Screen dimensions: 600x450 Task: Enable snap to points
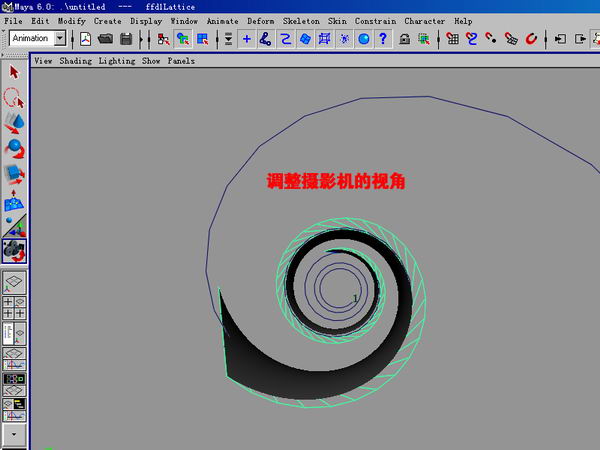pyautogui.click(x=491, y=39)
